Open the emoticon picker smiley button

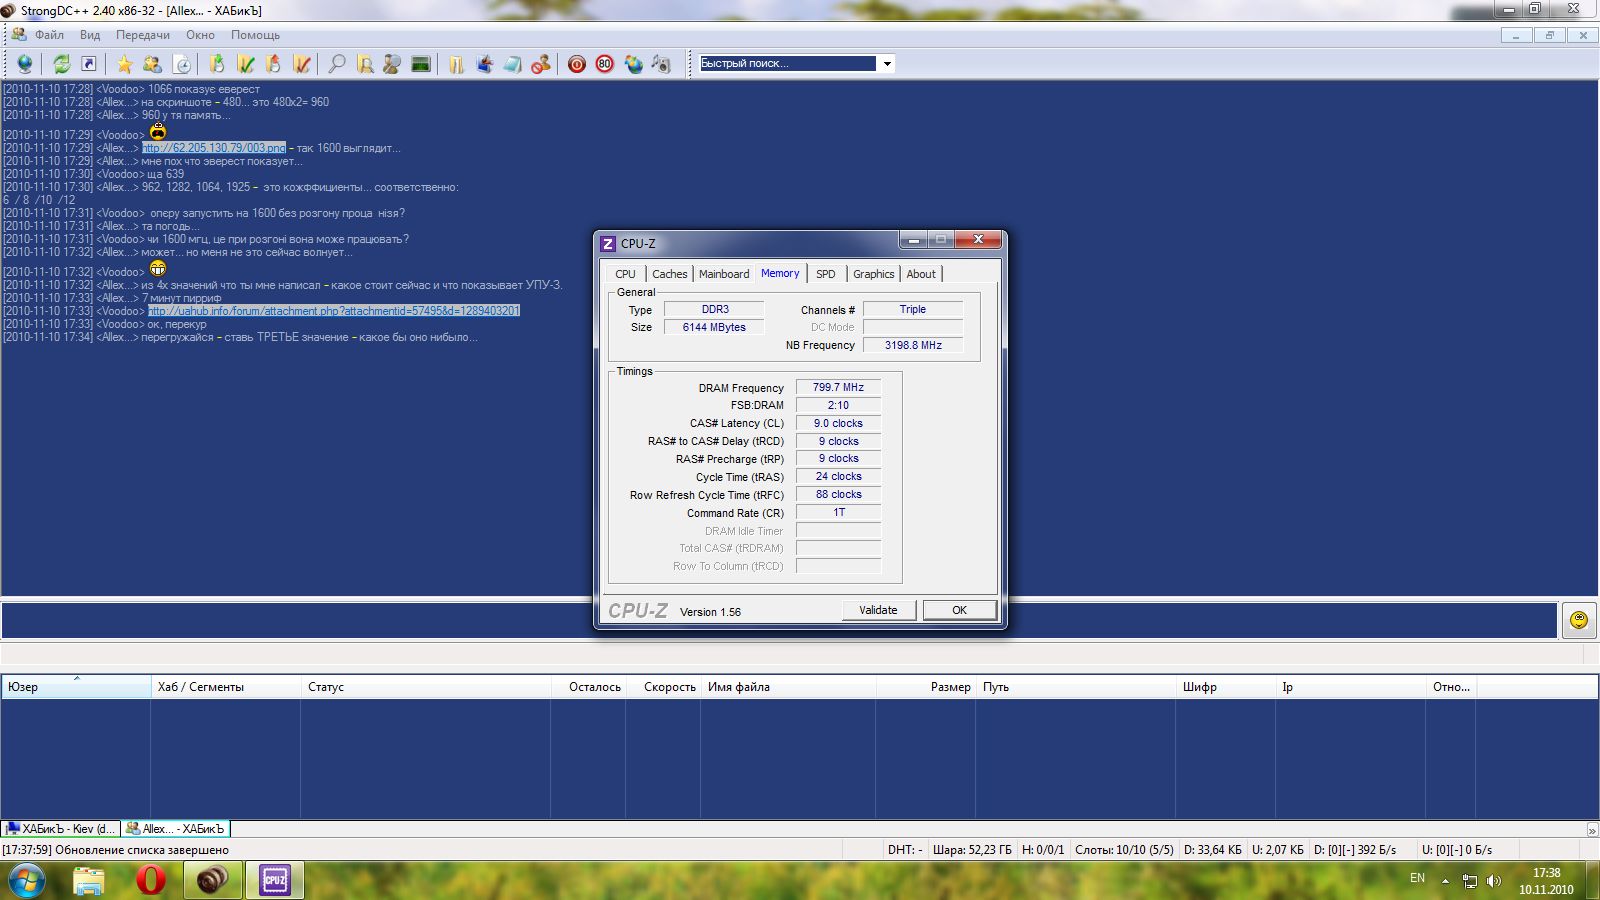(x=1579, y=620)
